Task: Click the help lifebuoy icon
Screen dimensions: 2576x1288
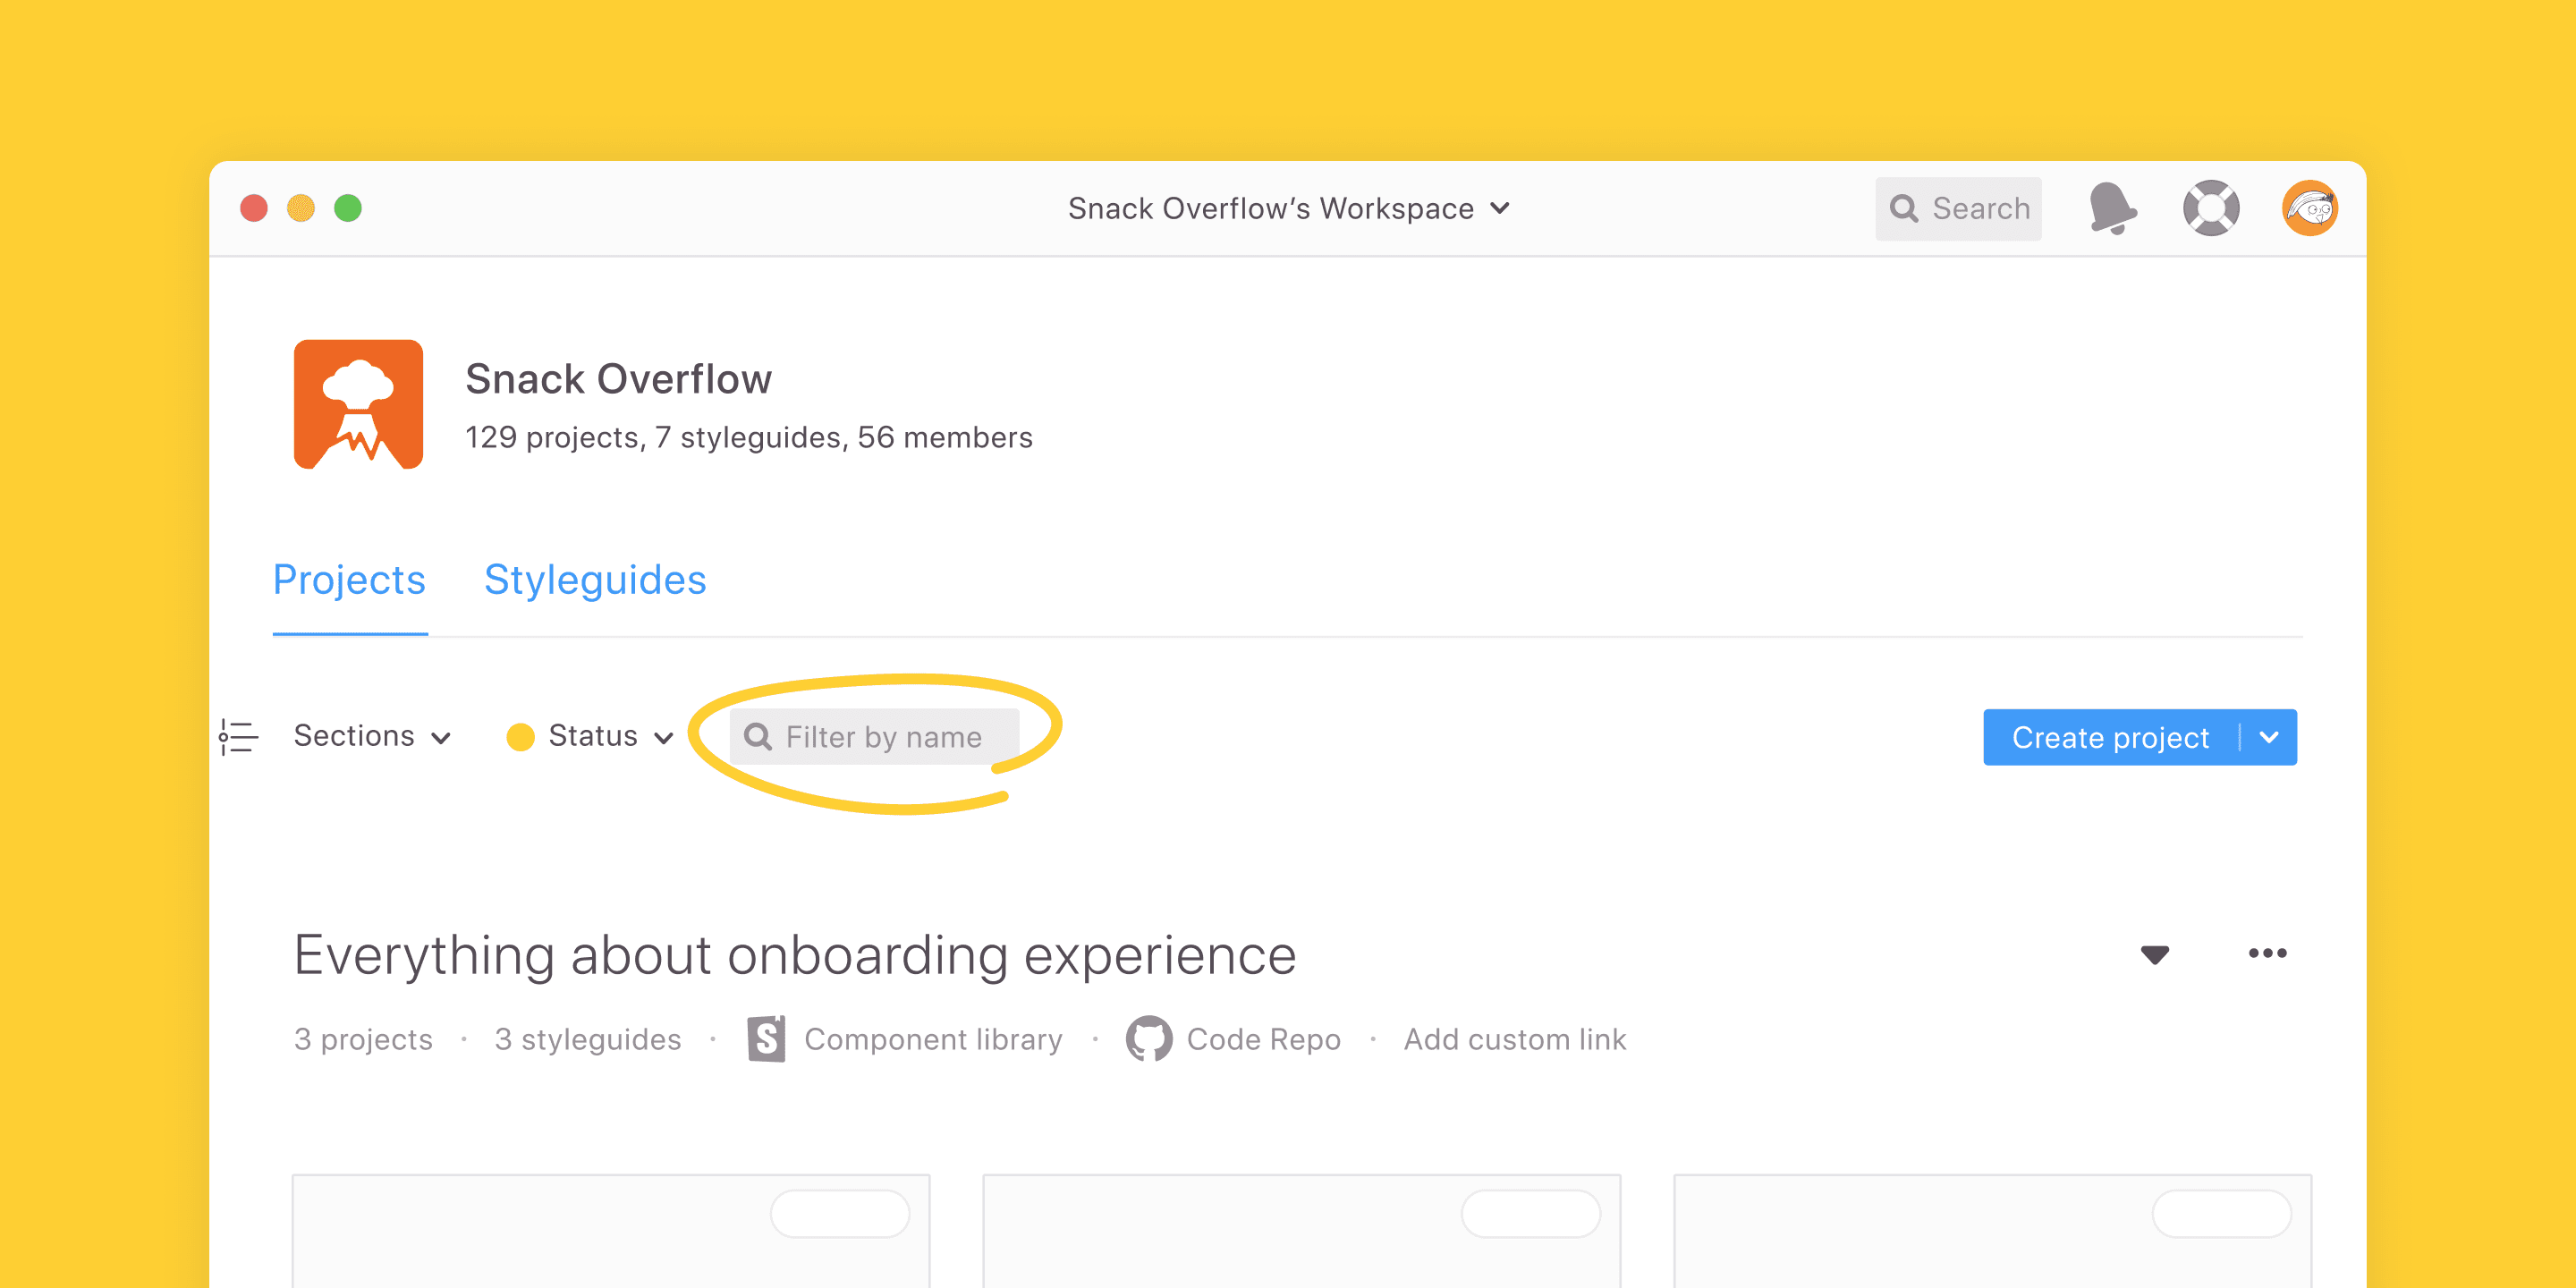Action: click(x=2210, y=208)
